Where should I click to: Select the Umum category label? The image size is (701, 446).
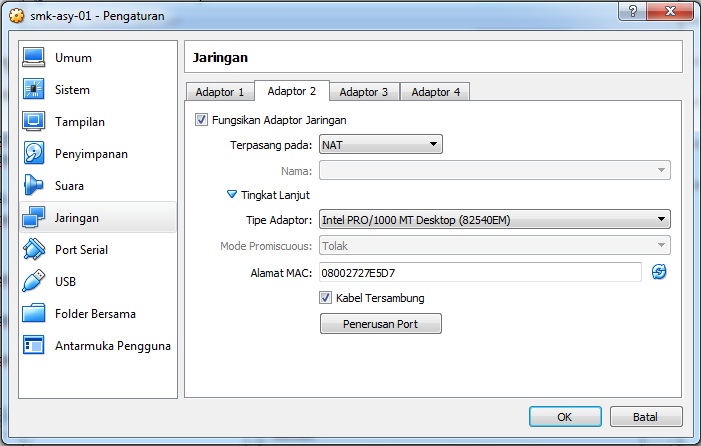tap(73, 58)
